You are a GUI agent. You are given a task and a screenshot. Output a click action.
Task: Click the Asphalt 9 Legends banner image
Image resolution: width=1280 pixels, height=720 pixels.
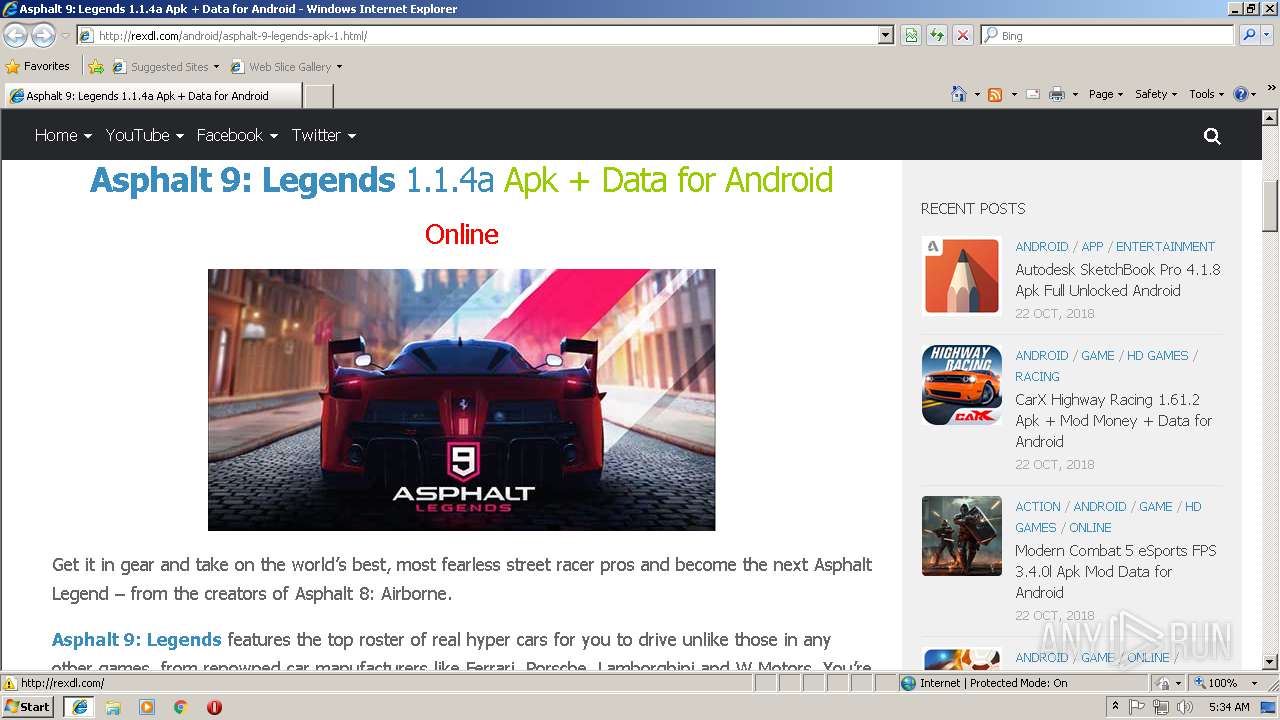coord(461,399)
